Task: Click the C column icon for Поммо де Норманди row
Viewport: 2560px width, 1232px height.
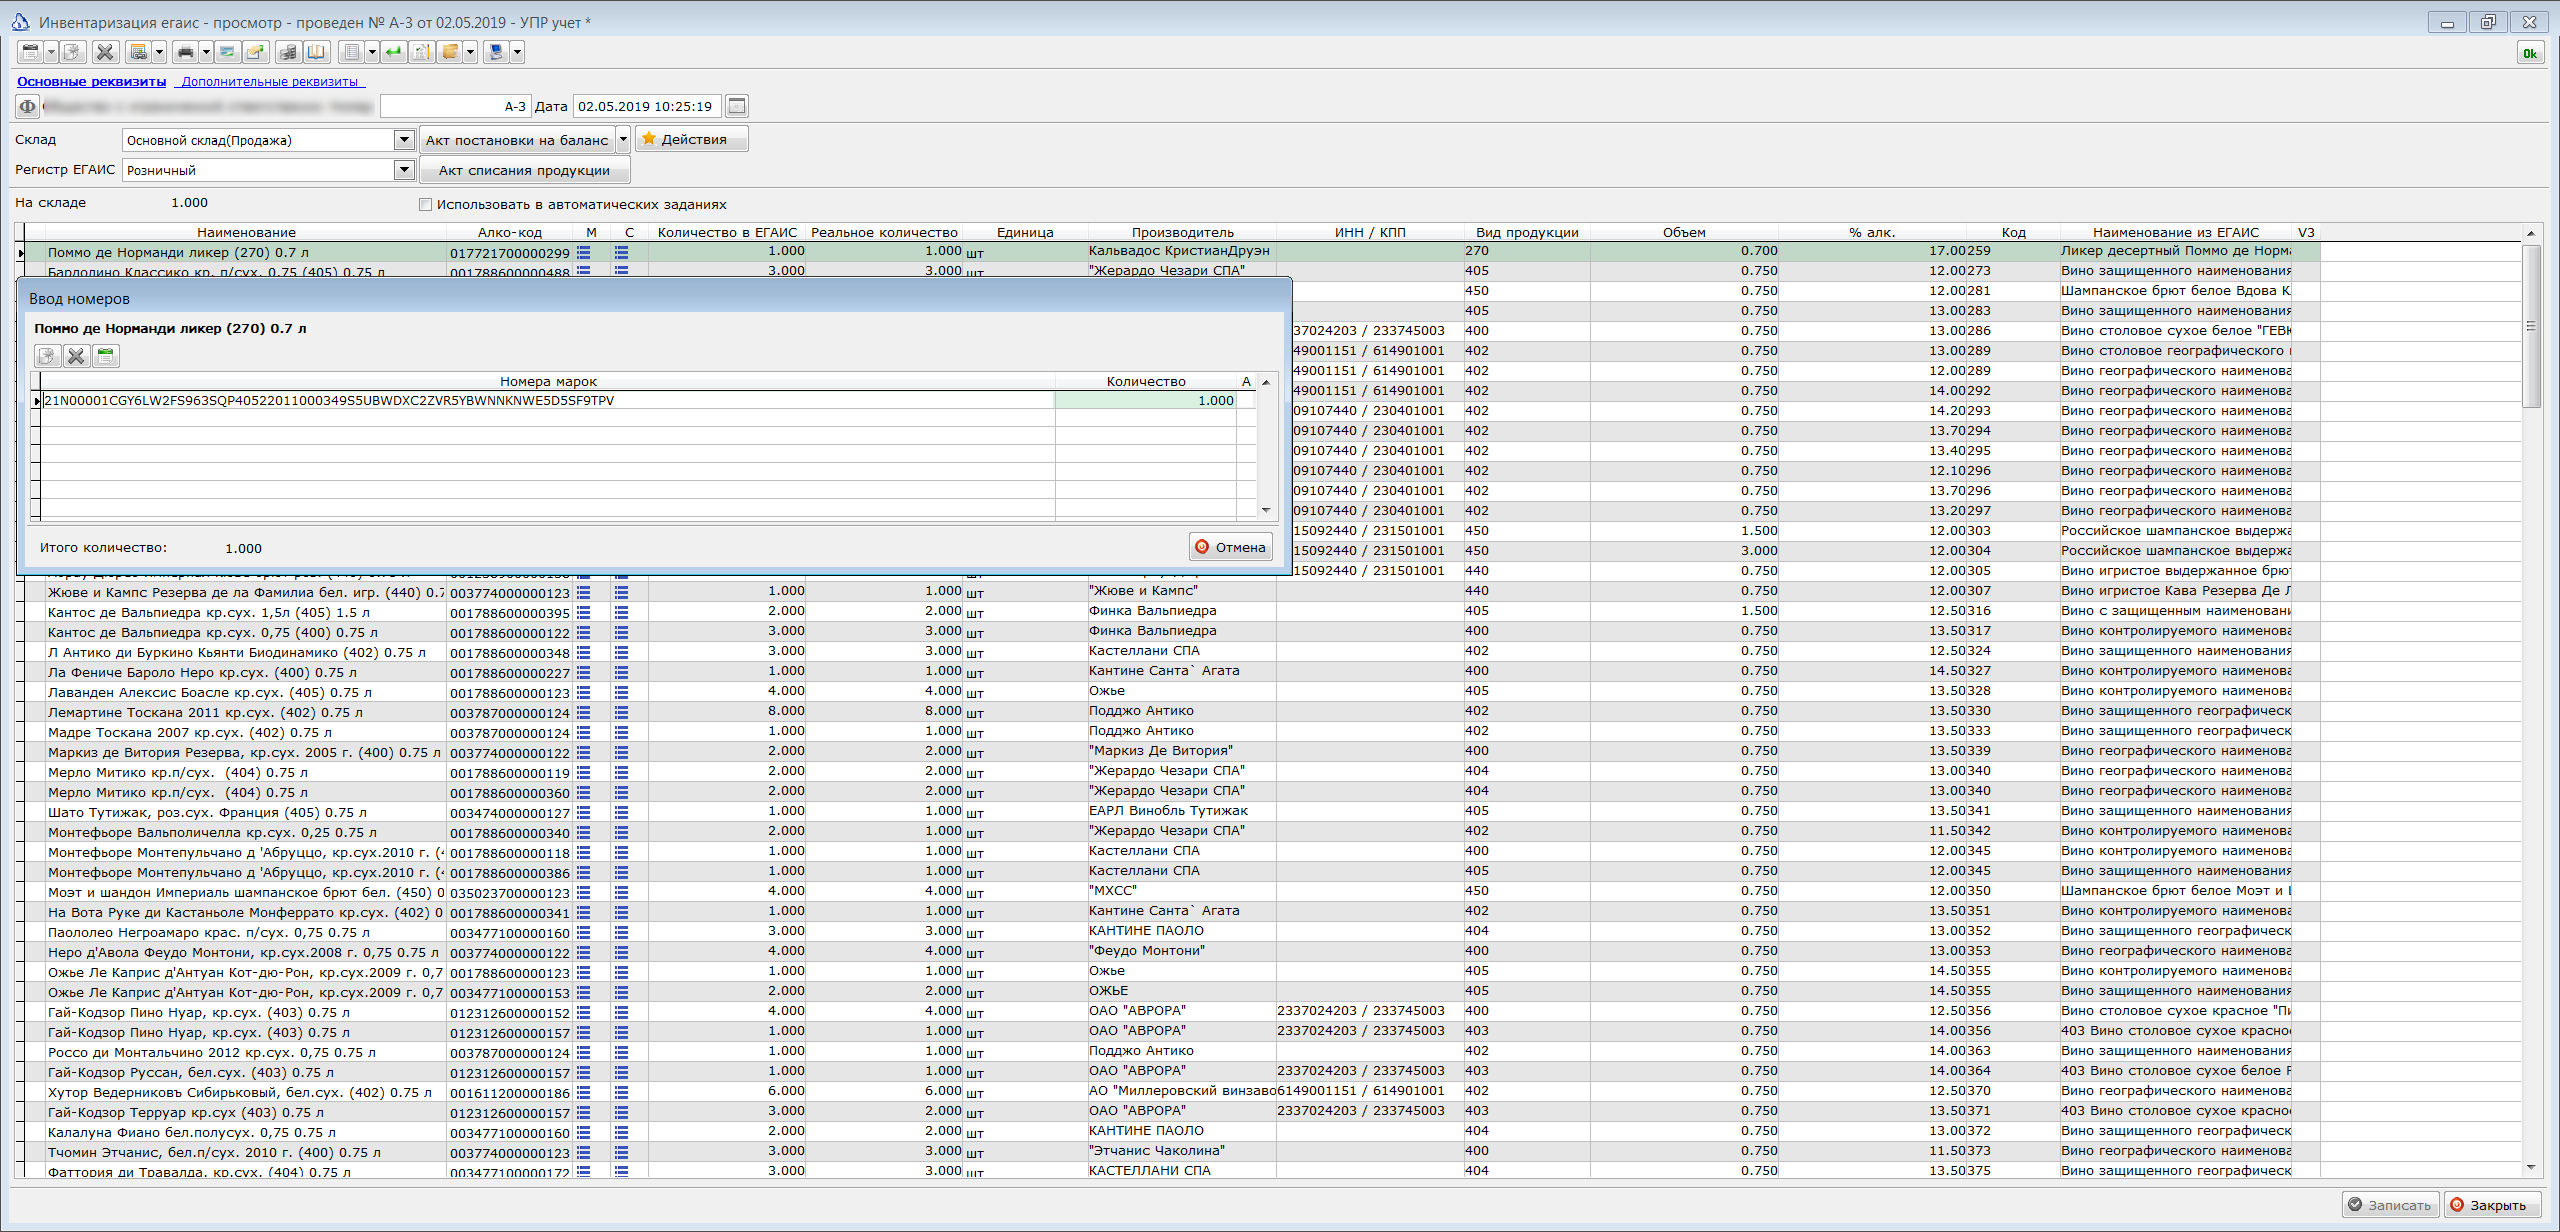Action: (x=622, y=252)
